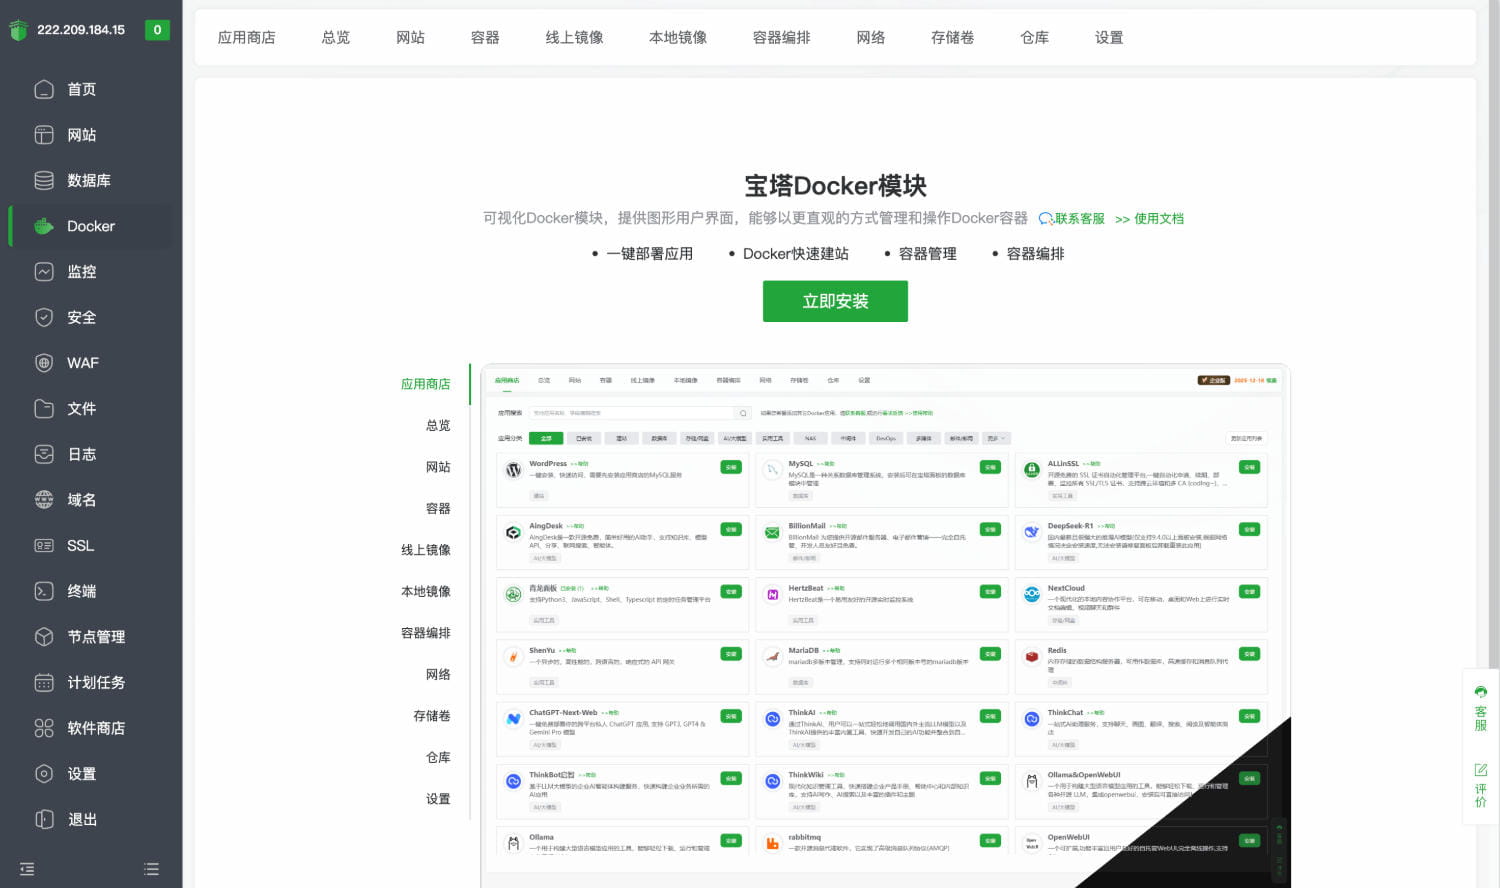Screen dimensions: 1500x888
Task: Open the 计划任务 calendar icon
Action: pyautogui.click(x=44, y=682)
